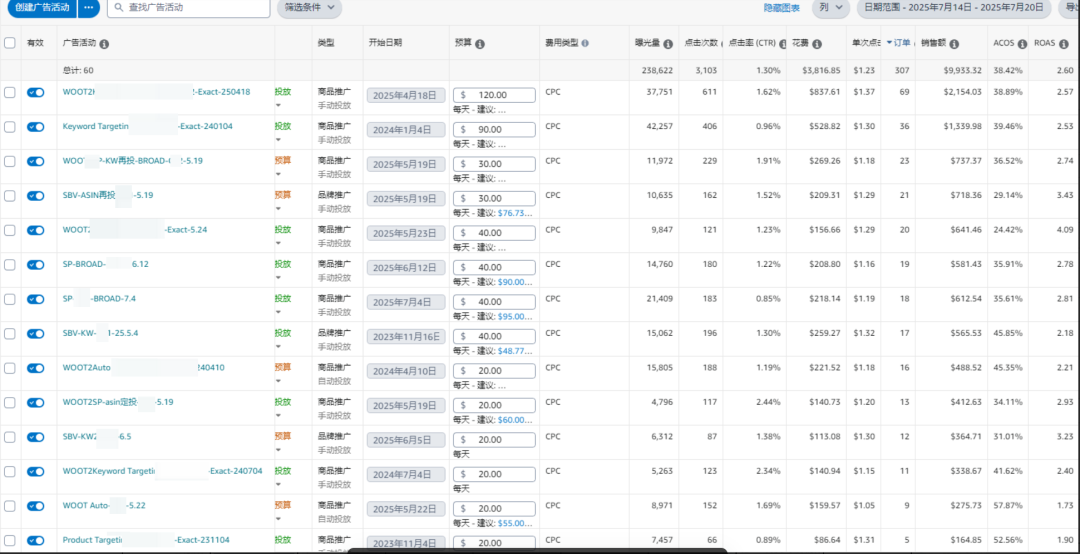Click impressions value 42,257
Viewport: 1080px width, 554px height.
(658, 126)
